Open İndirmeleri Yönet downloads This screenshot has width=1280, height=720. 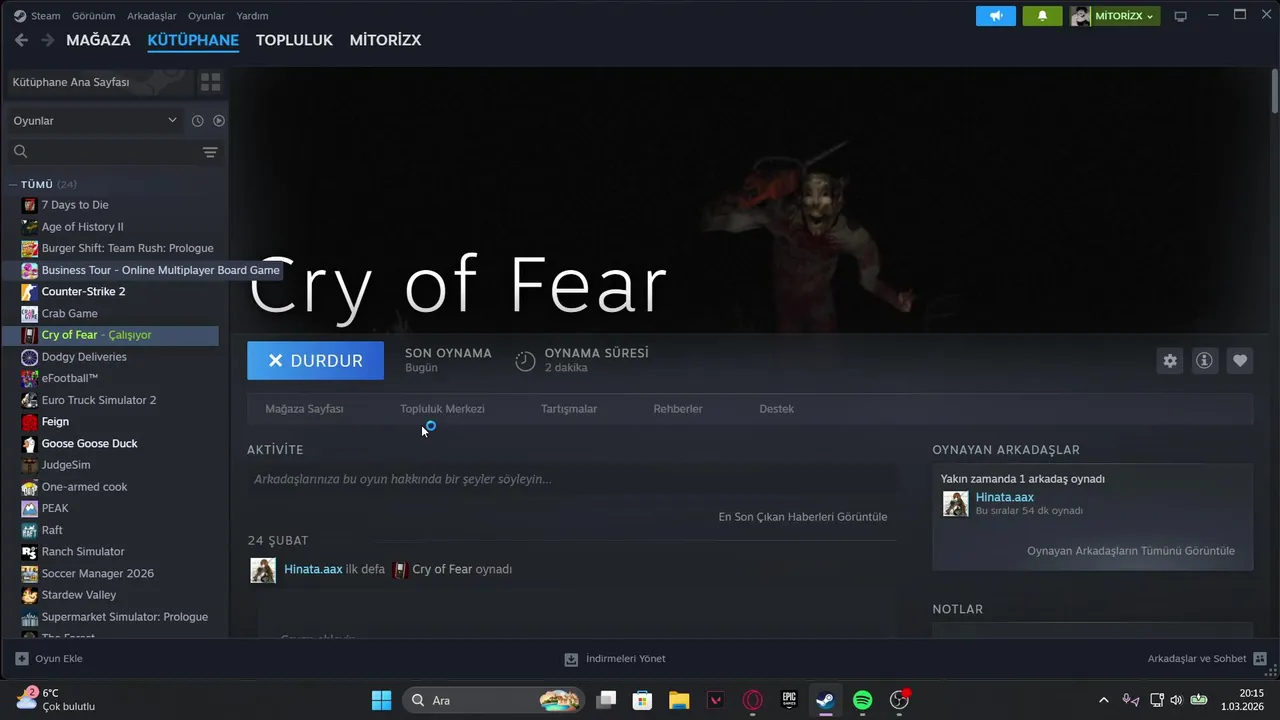pos(615,659)
